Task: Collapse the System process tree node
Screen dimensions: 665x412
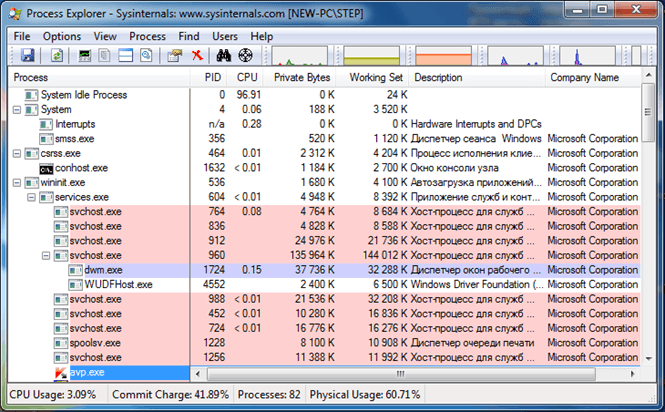Action: pyautogui.click(x=17, y=110)
